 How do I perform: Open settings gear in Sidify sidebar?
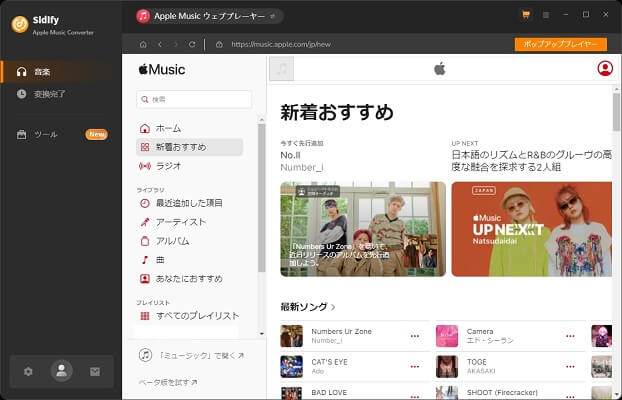28,371
